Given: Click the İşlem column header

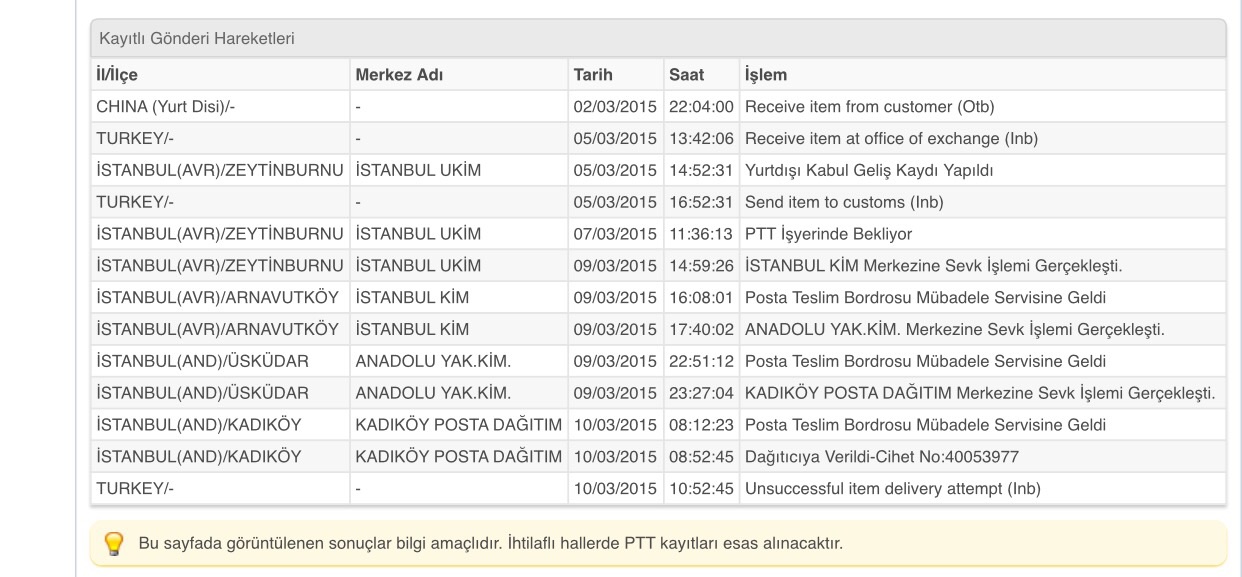Looking at the screenshot, I should coord(766,74).
